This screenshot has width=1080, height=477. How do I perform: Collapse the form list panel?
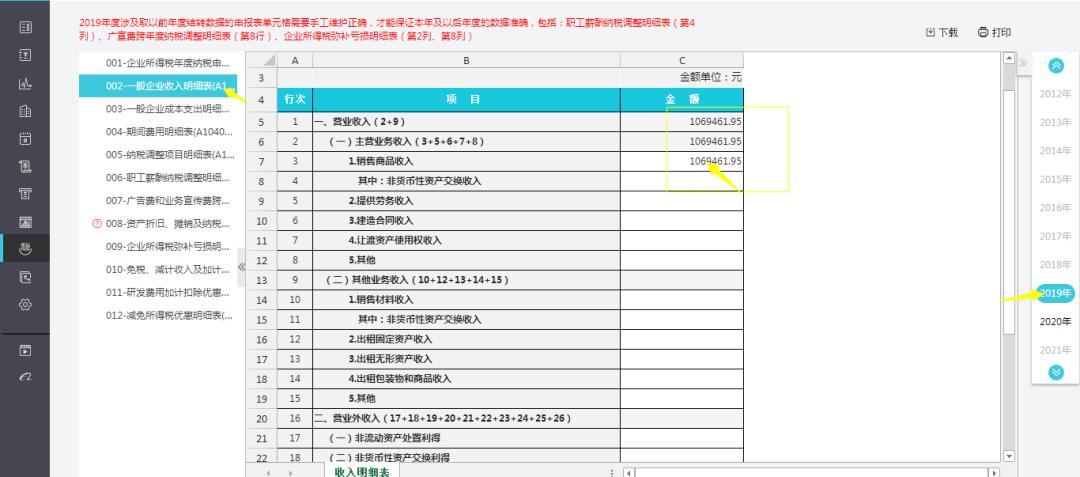241,266
